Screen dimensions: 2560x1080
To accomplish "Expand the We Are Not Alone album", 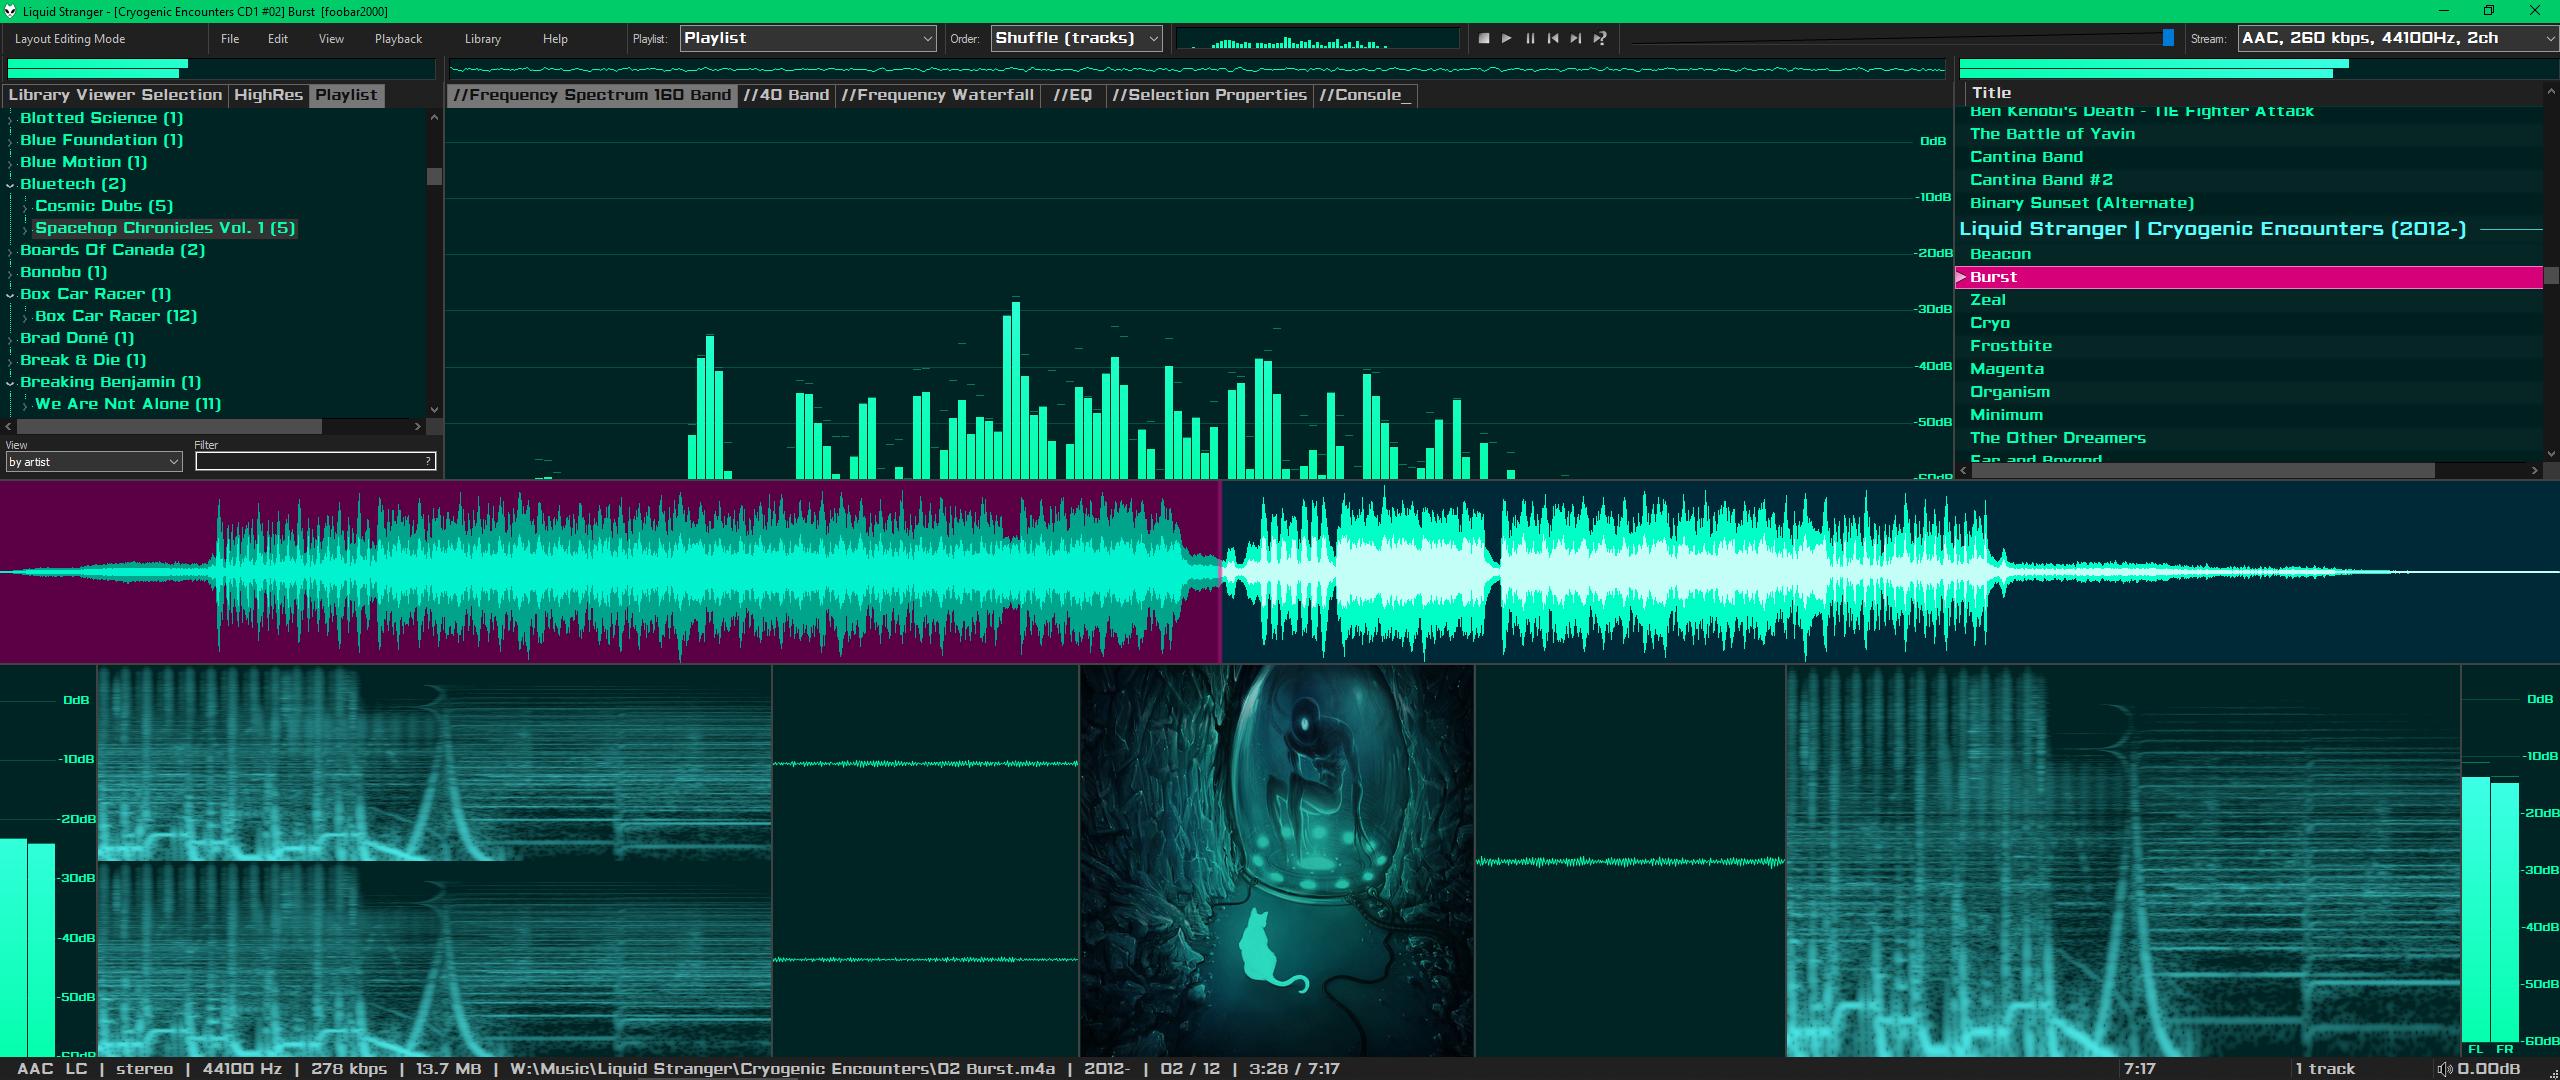I will pos(26,405).
